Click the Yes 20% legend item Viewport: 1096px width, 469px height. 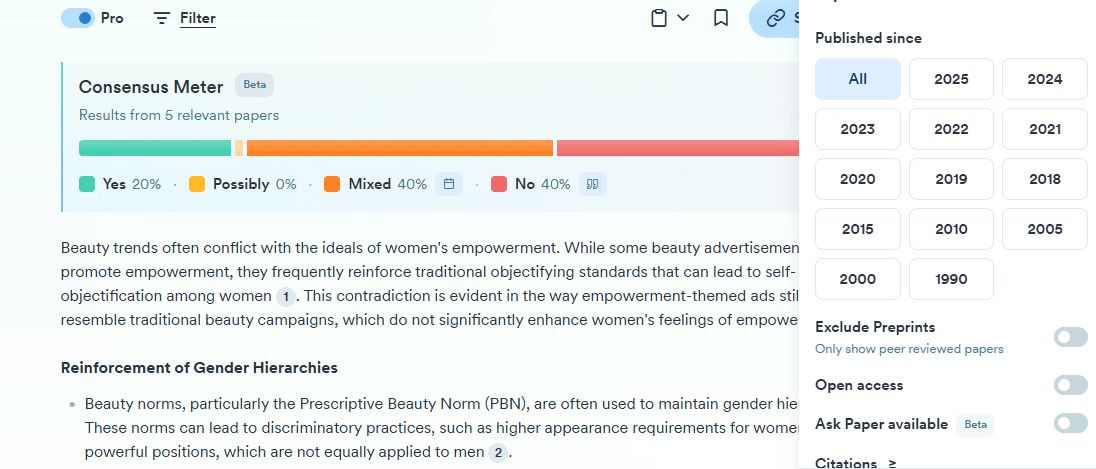pyautogui.click(x=120, y=185)
